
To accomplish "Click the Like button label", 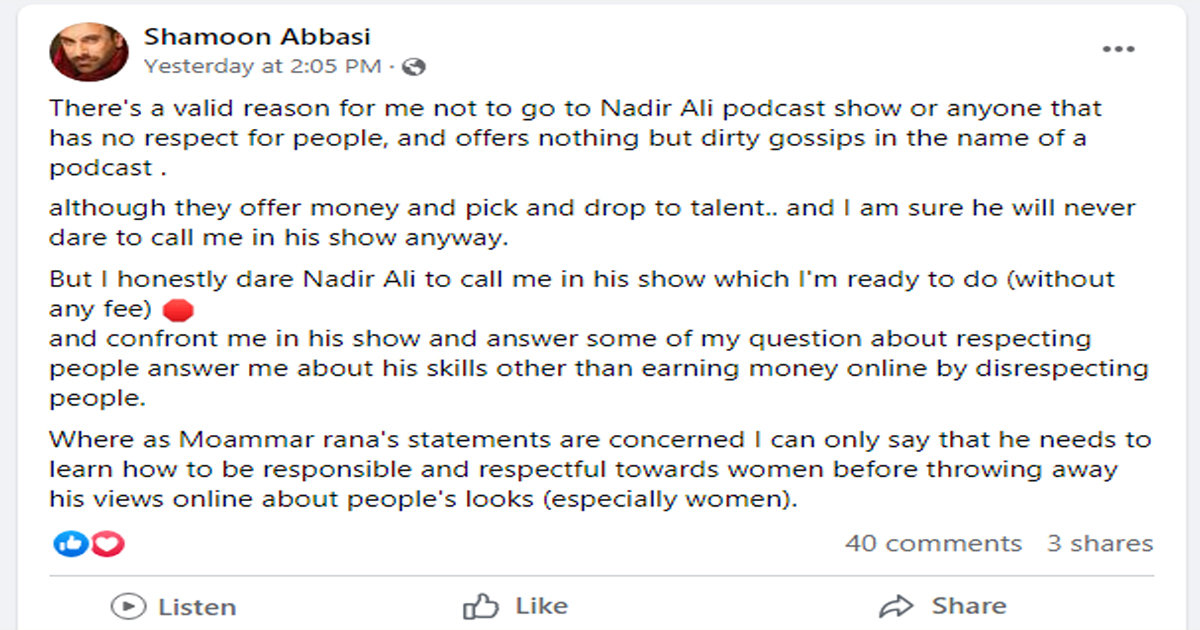I will 542,606.
